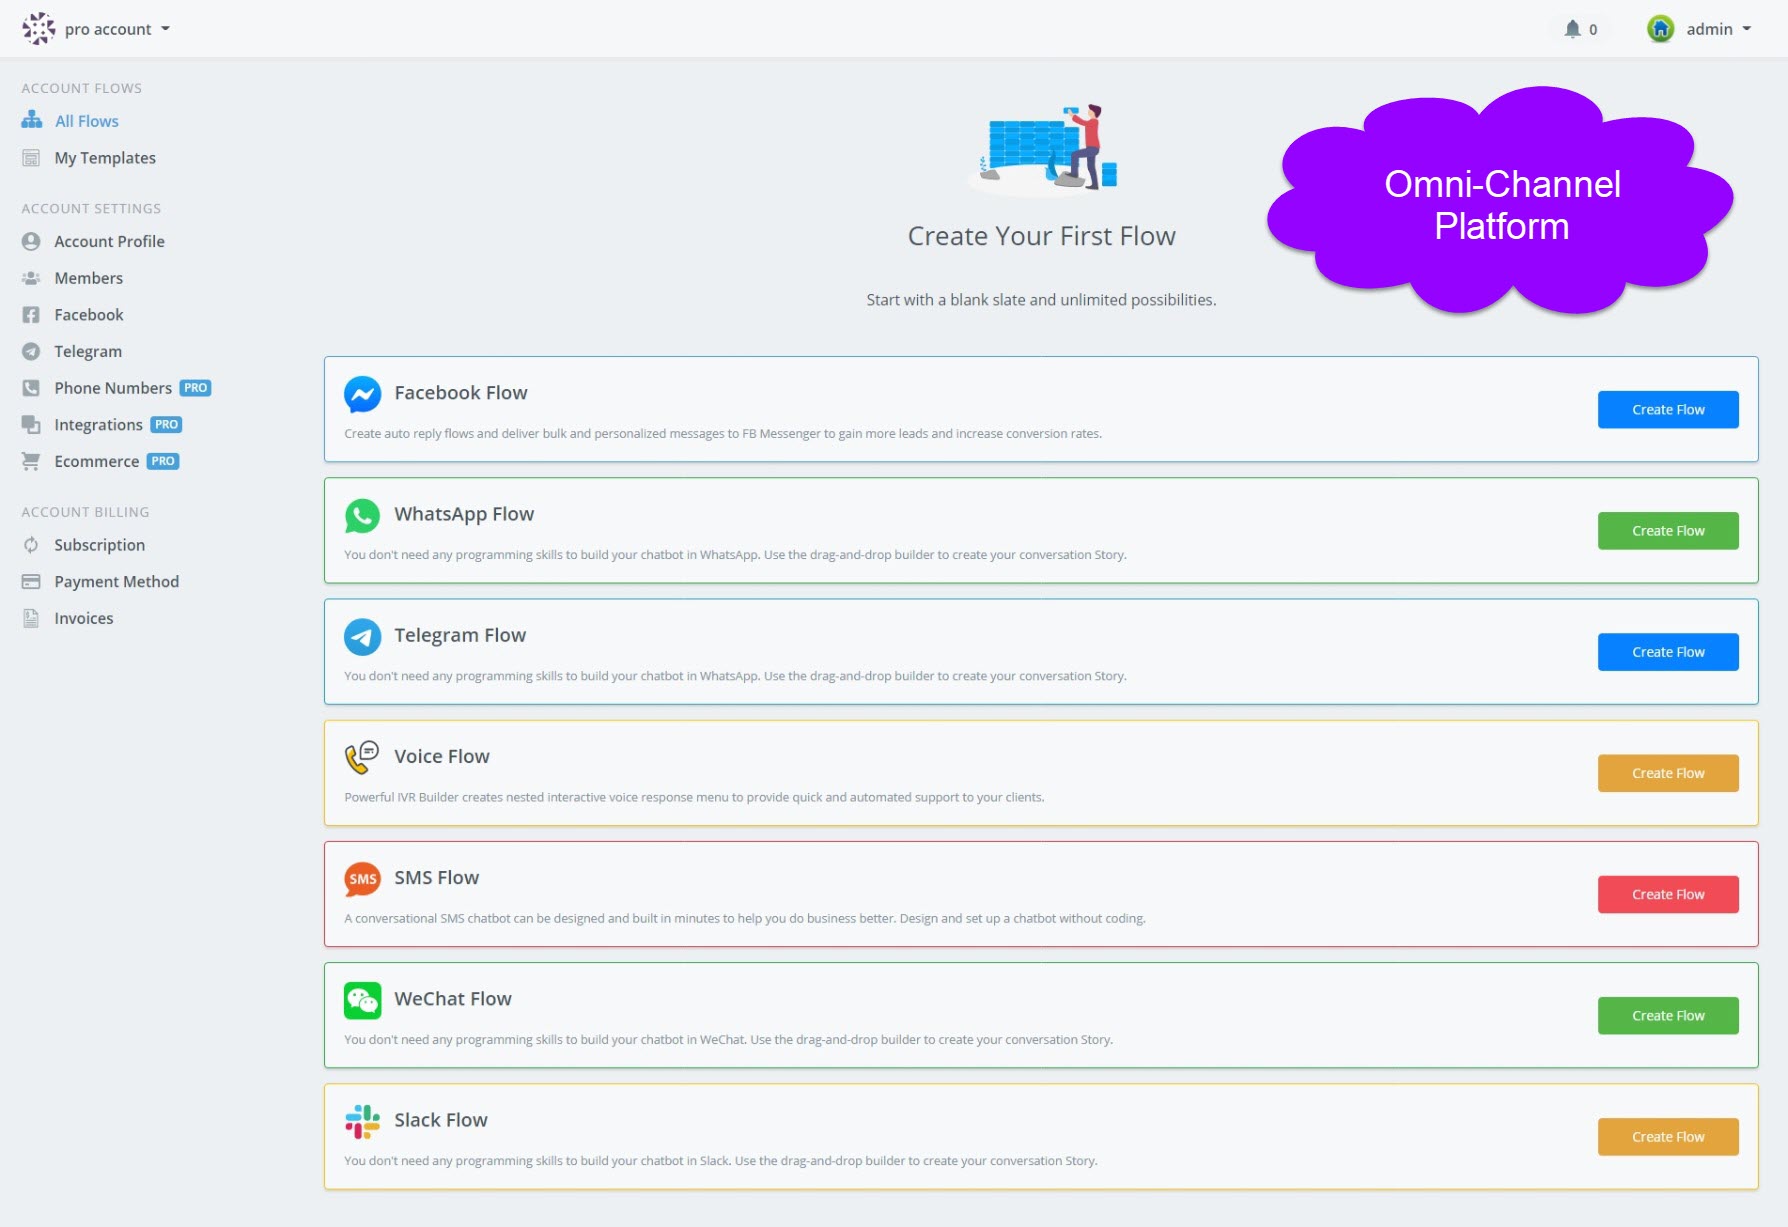Open the Members page
The image size is (1788, 1227).
(x=88, y=278)
